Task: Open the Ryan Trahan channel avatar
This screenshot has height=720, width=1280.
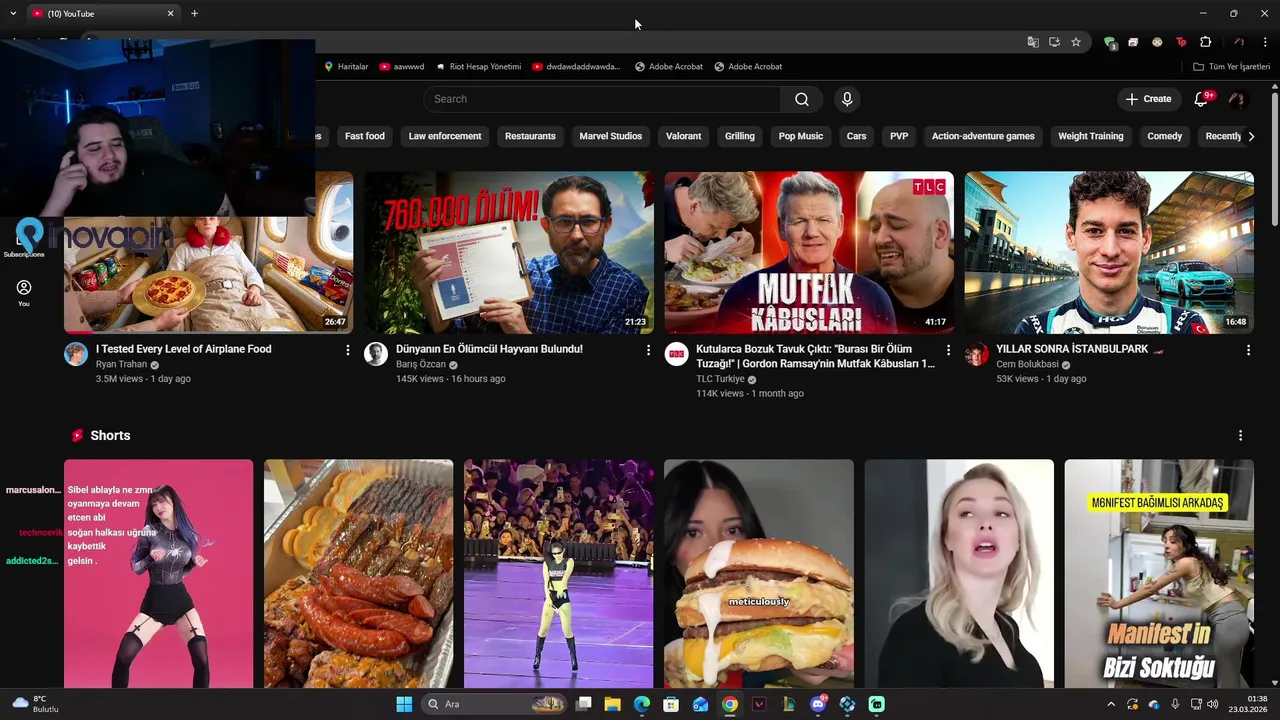Action: point(76,354)
